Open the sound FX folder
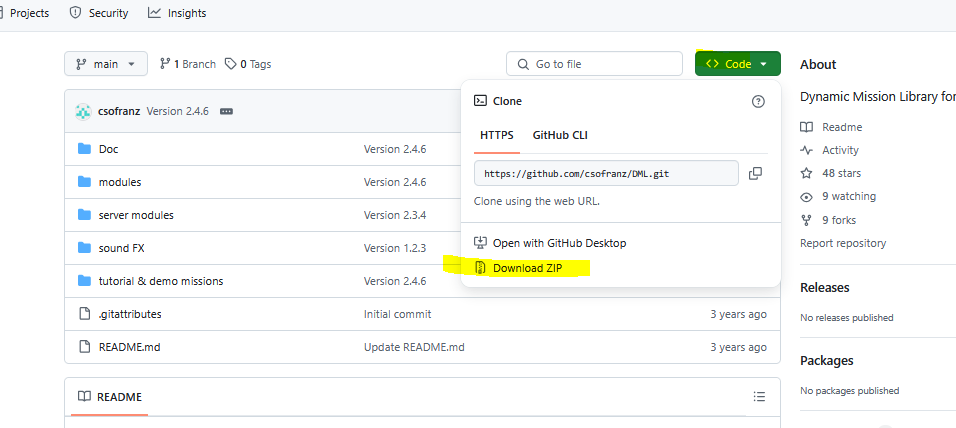Viewport: 956px width, 428px height. (x=121, y=248)
